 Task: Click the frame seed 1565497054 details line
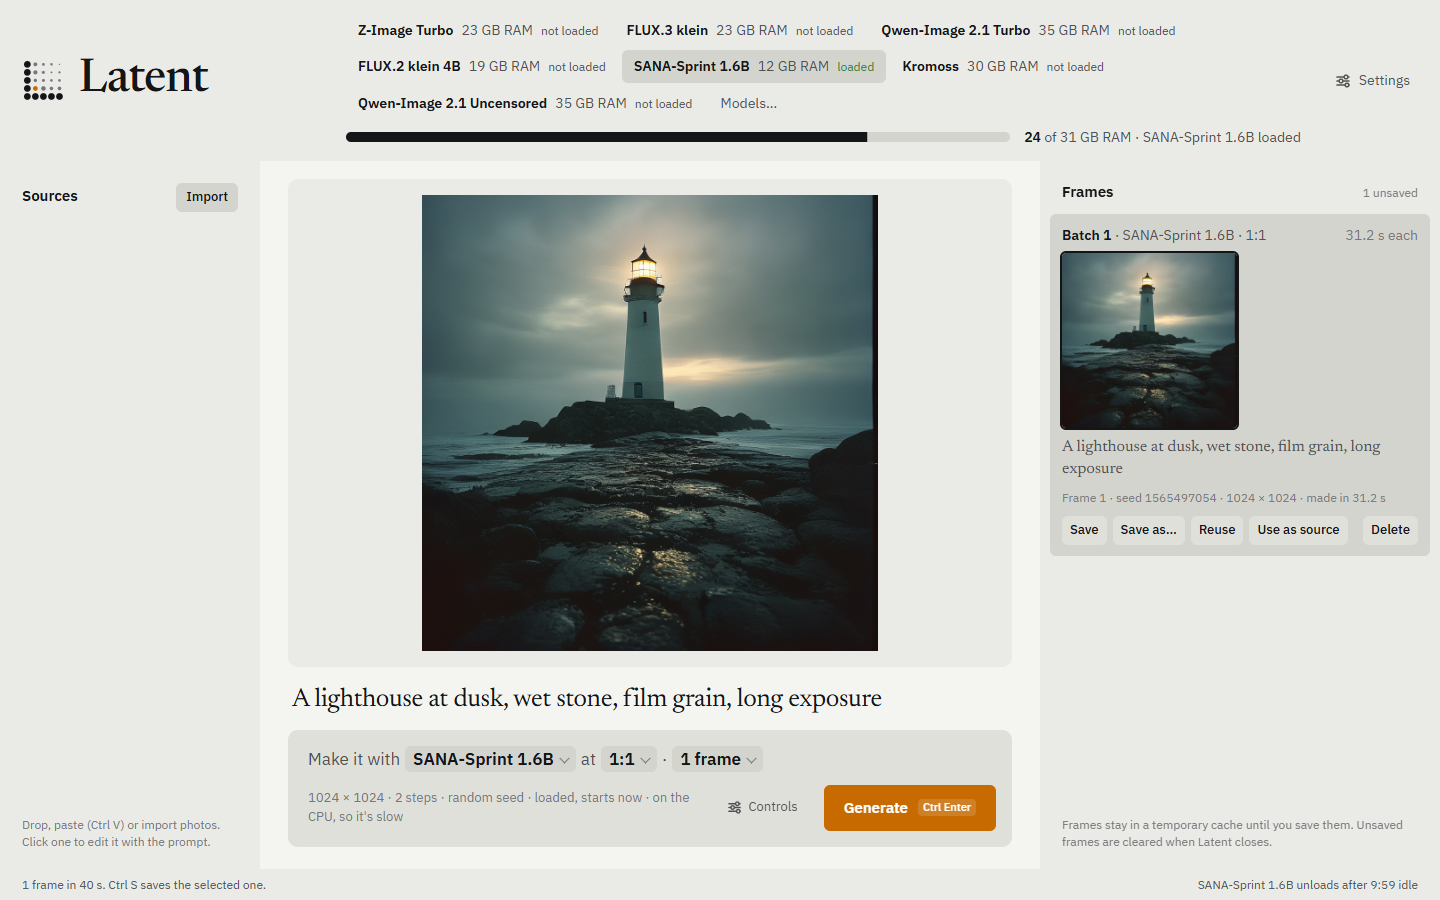coord(1224,498)
